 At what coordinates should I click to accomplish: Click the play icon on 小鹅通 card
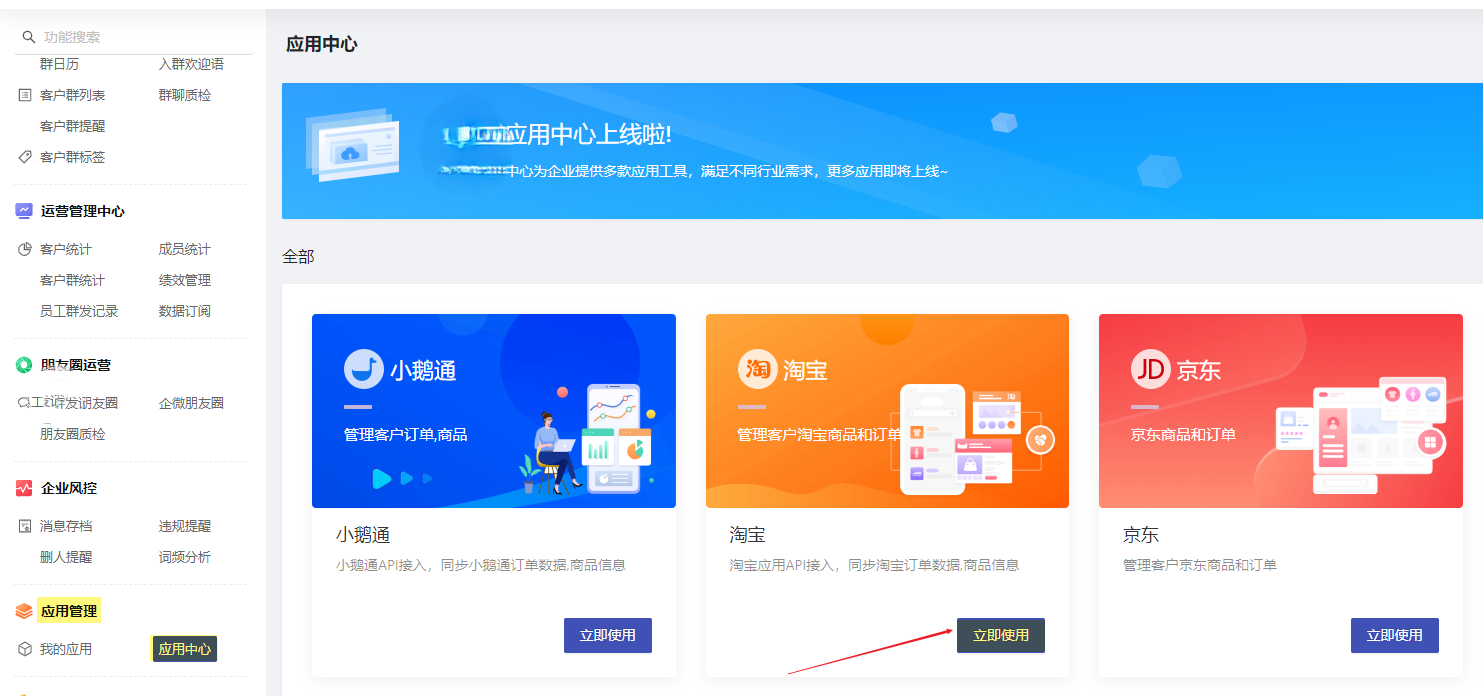click(x=382, y=479)
